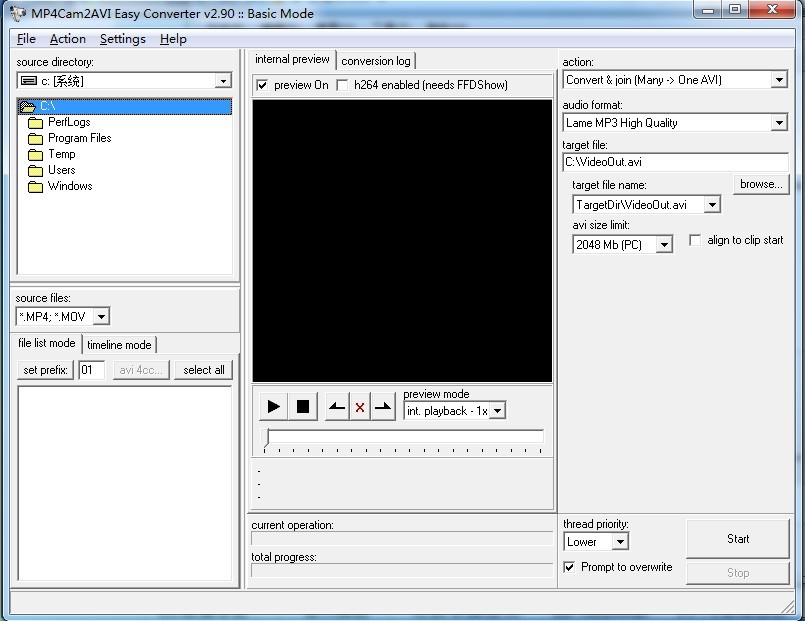Click the right mark-out arrow button
The height and width of the screenshot is (621, 805).
[383, 407]
